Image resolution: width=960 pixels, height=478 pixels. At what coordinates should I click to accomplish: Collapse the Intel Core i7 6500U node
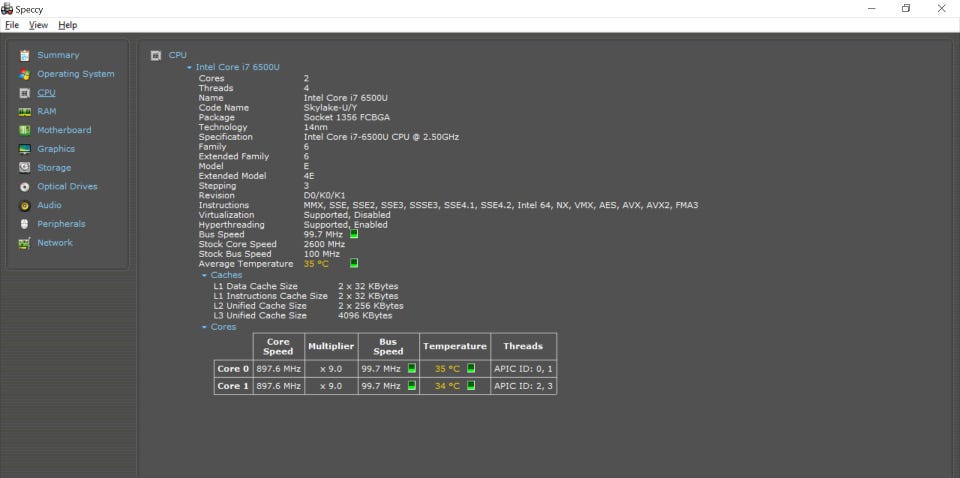(x=190, y=67)
